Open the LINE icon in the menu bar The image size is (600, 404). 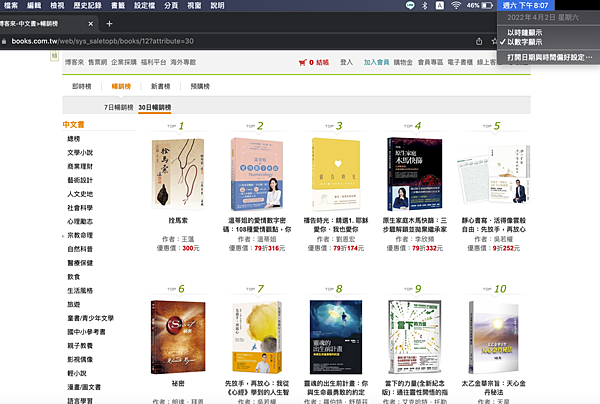(x=410, y=5)
